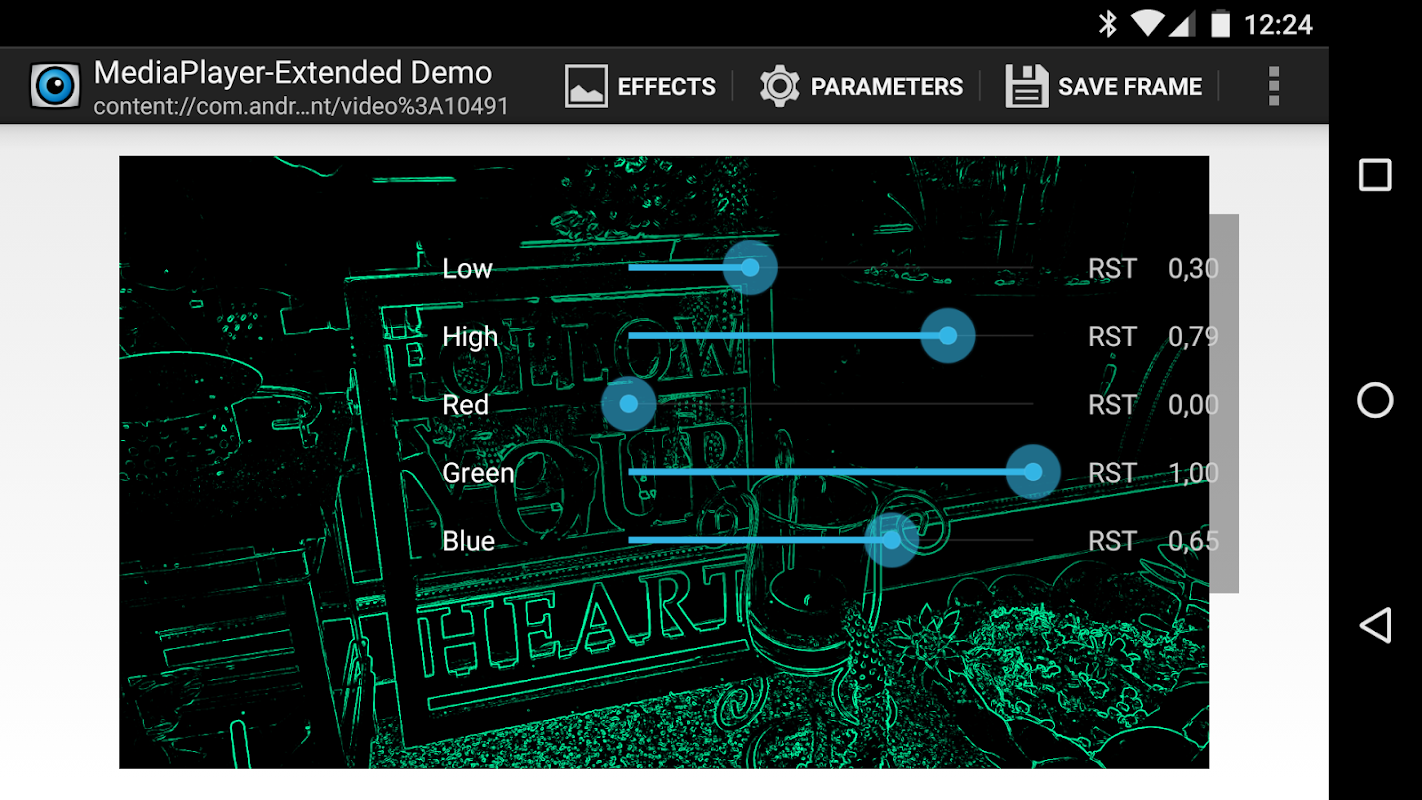The height and width of the screenshot is (800, 1422).
Task: Click the Green slider handle
Action: (x=1033, y=472)
